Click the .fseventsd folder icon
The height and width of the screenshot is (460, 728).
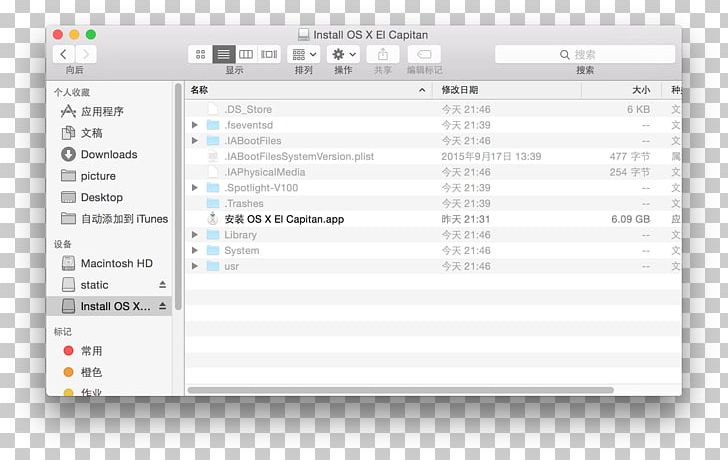(x=213, y=125)
